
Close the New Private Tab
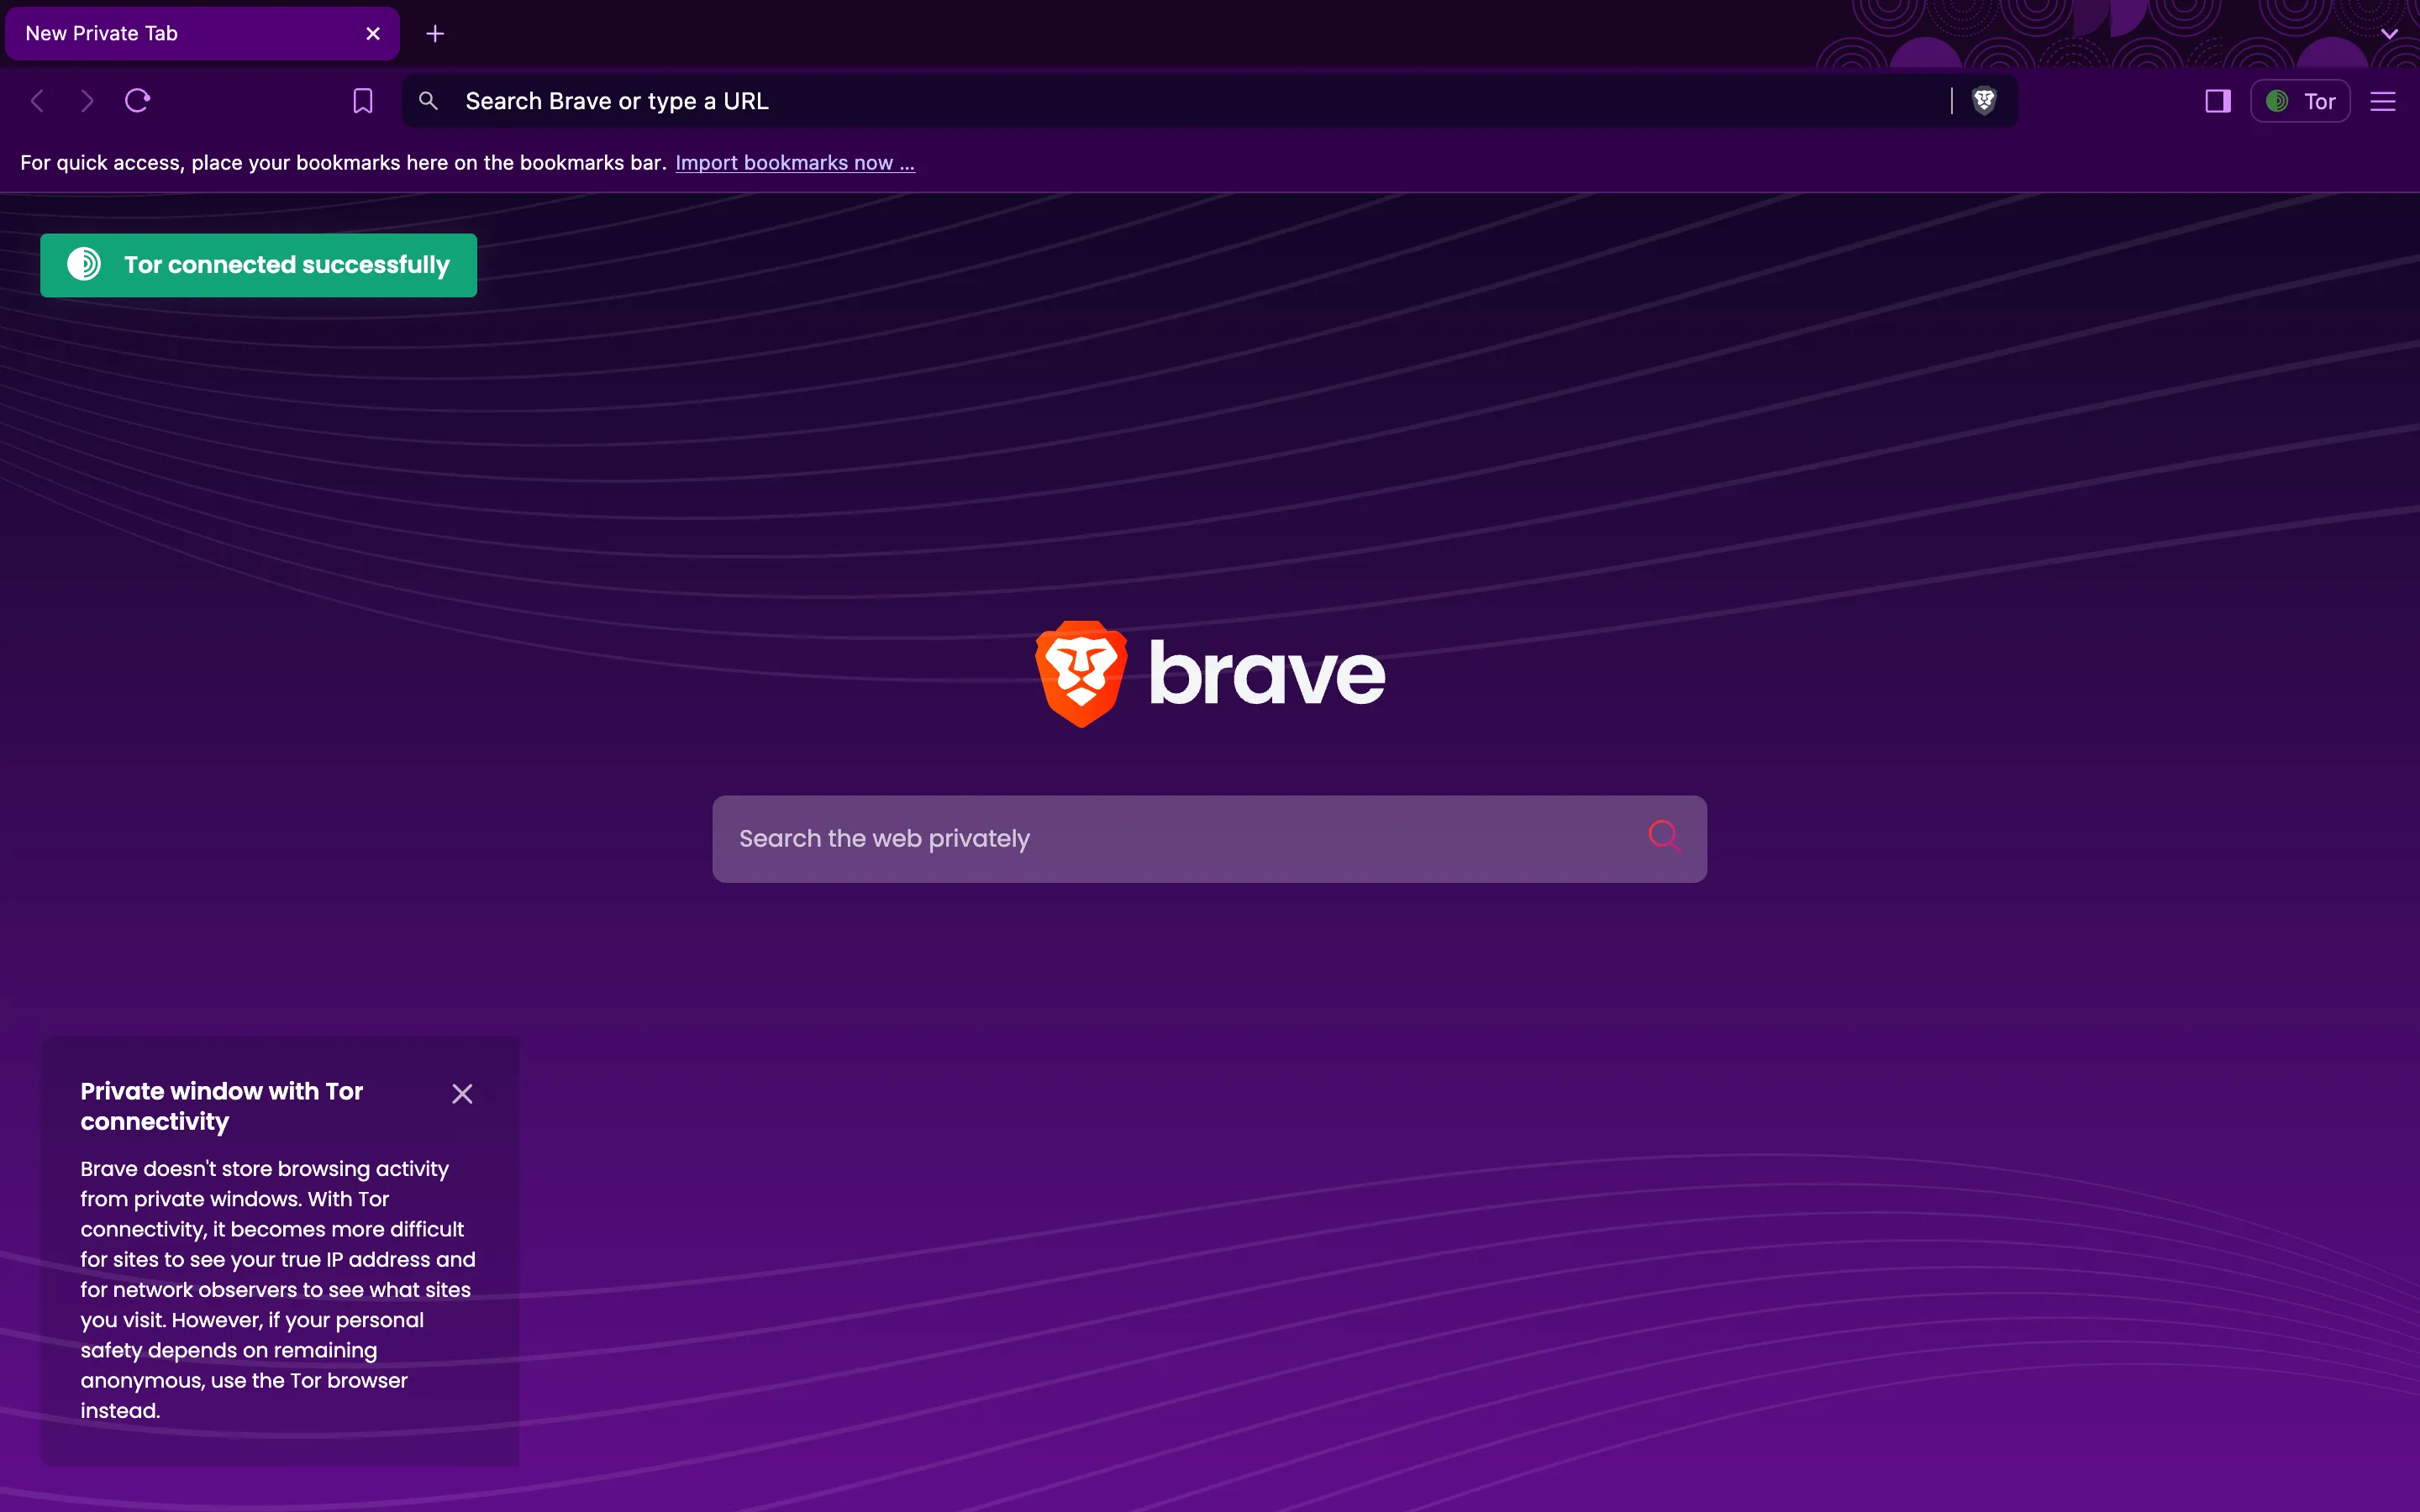click(373, 34)
